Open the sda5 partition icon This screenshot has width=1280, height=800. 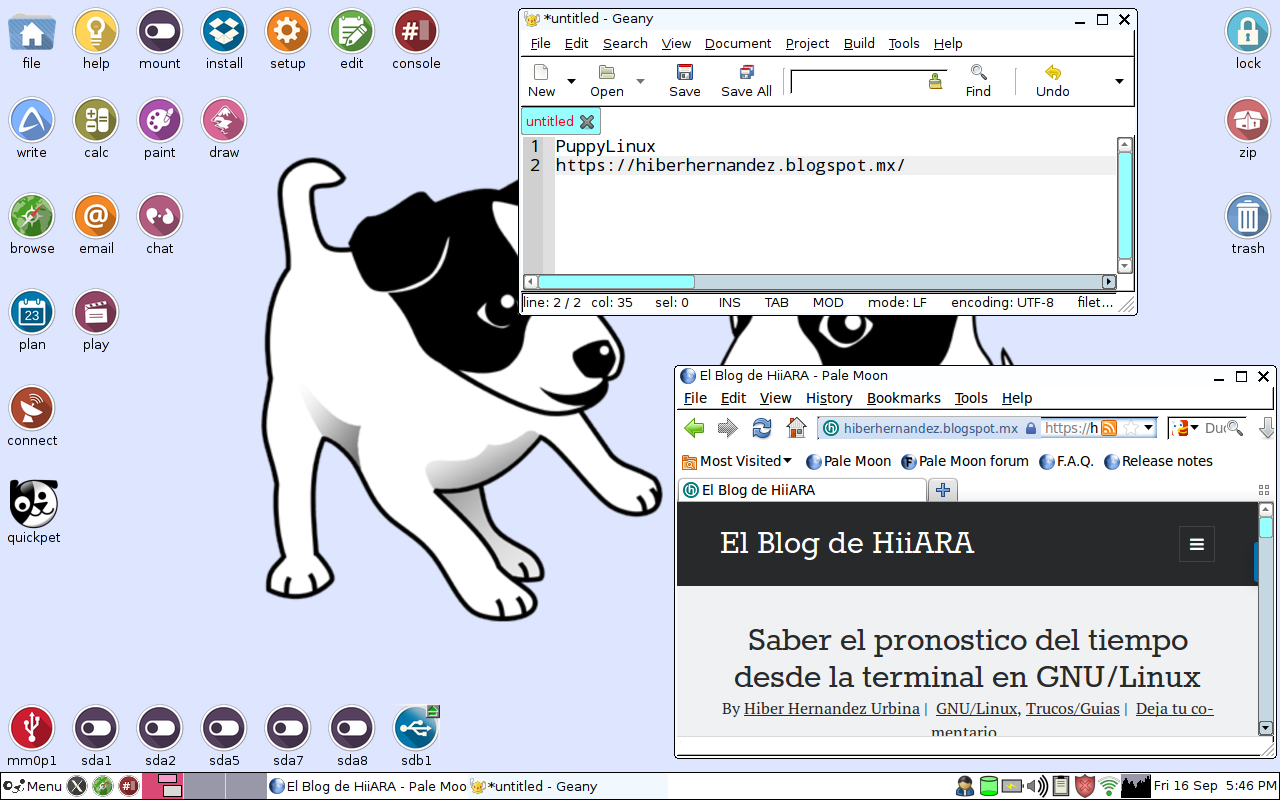click(x=224, y=736)
